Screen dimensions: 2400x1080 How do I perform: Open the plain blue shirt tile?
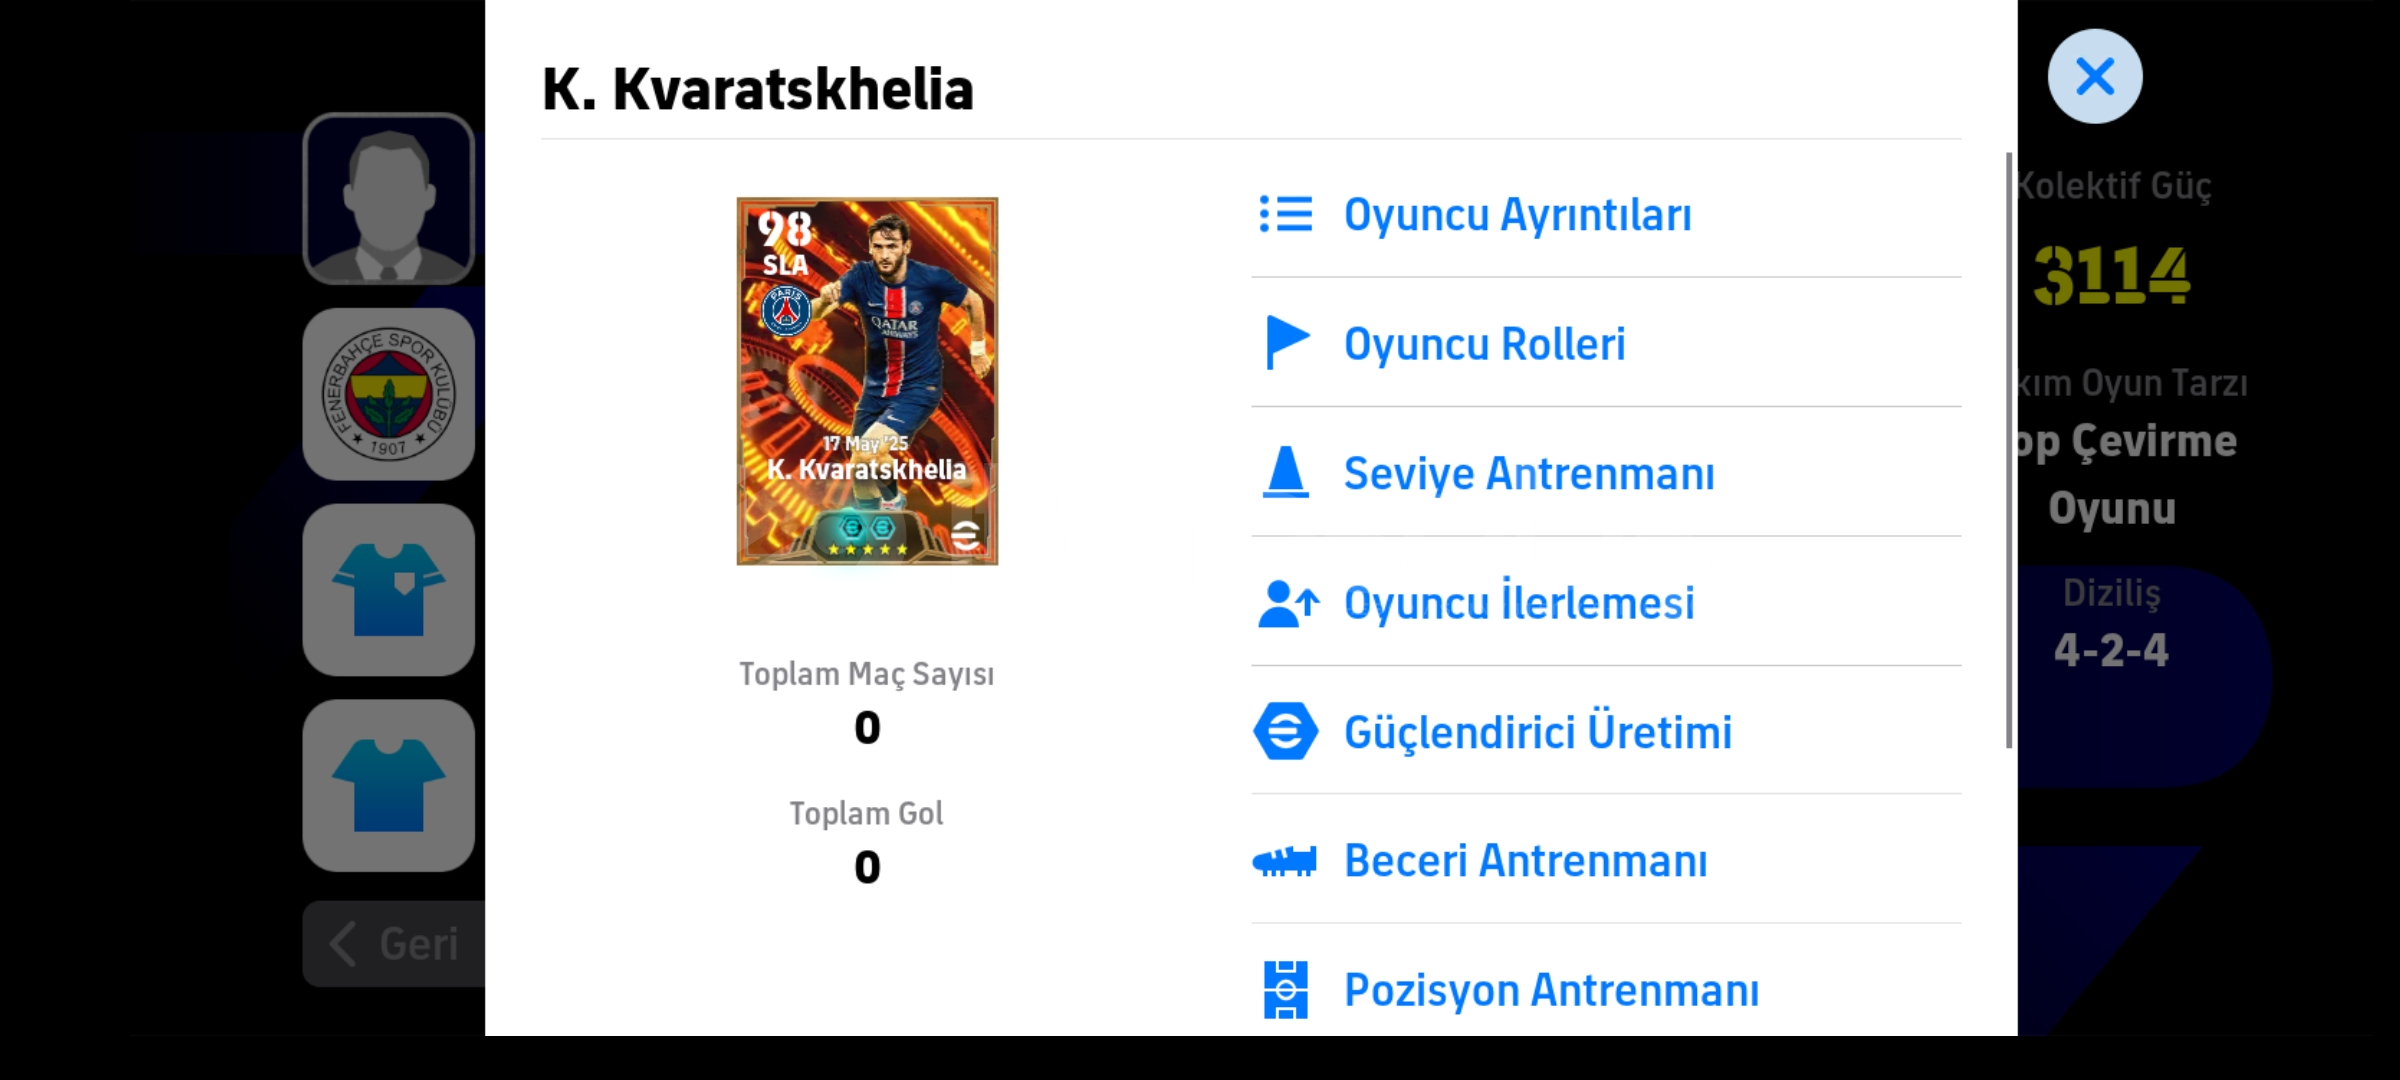(x=389, y=785)
